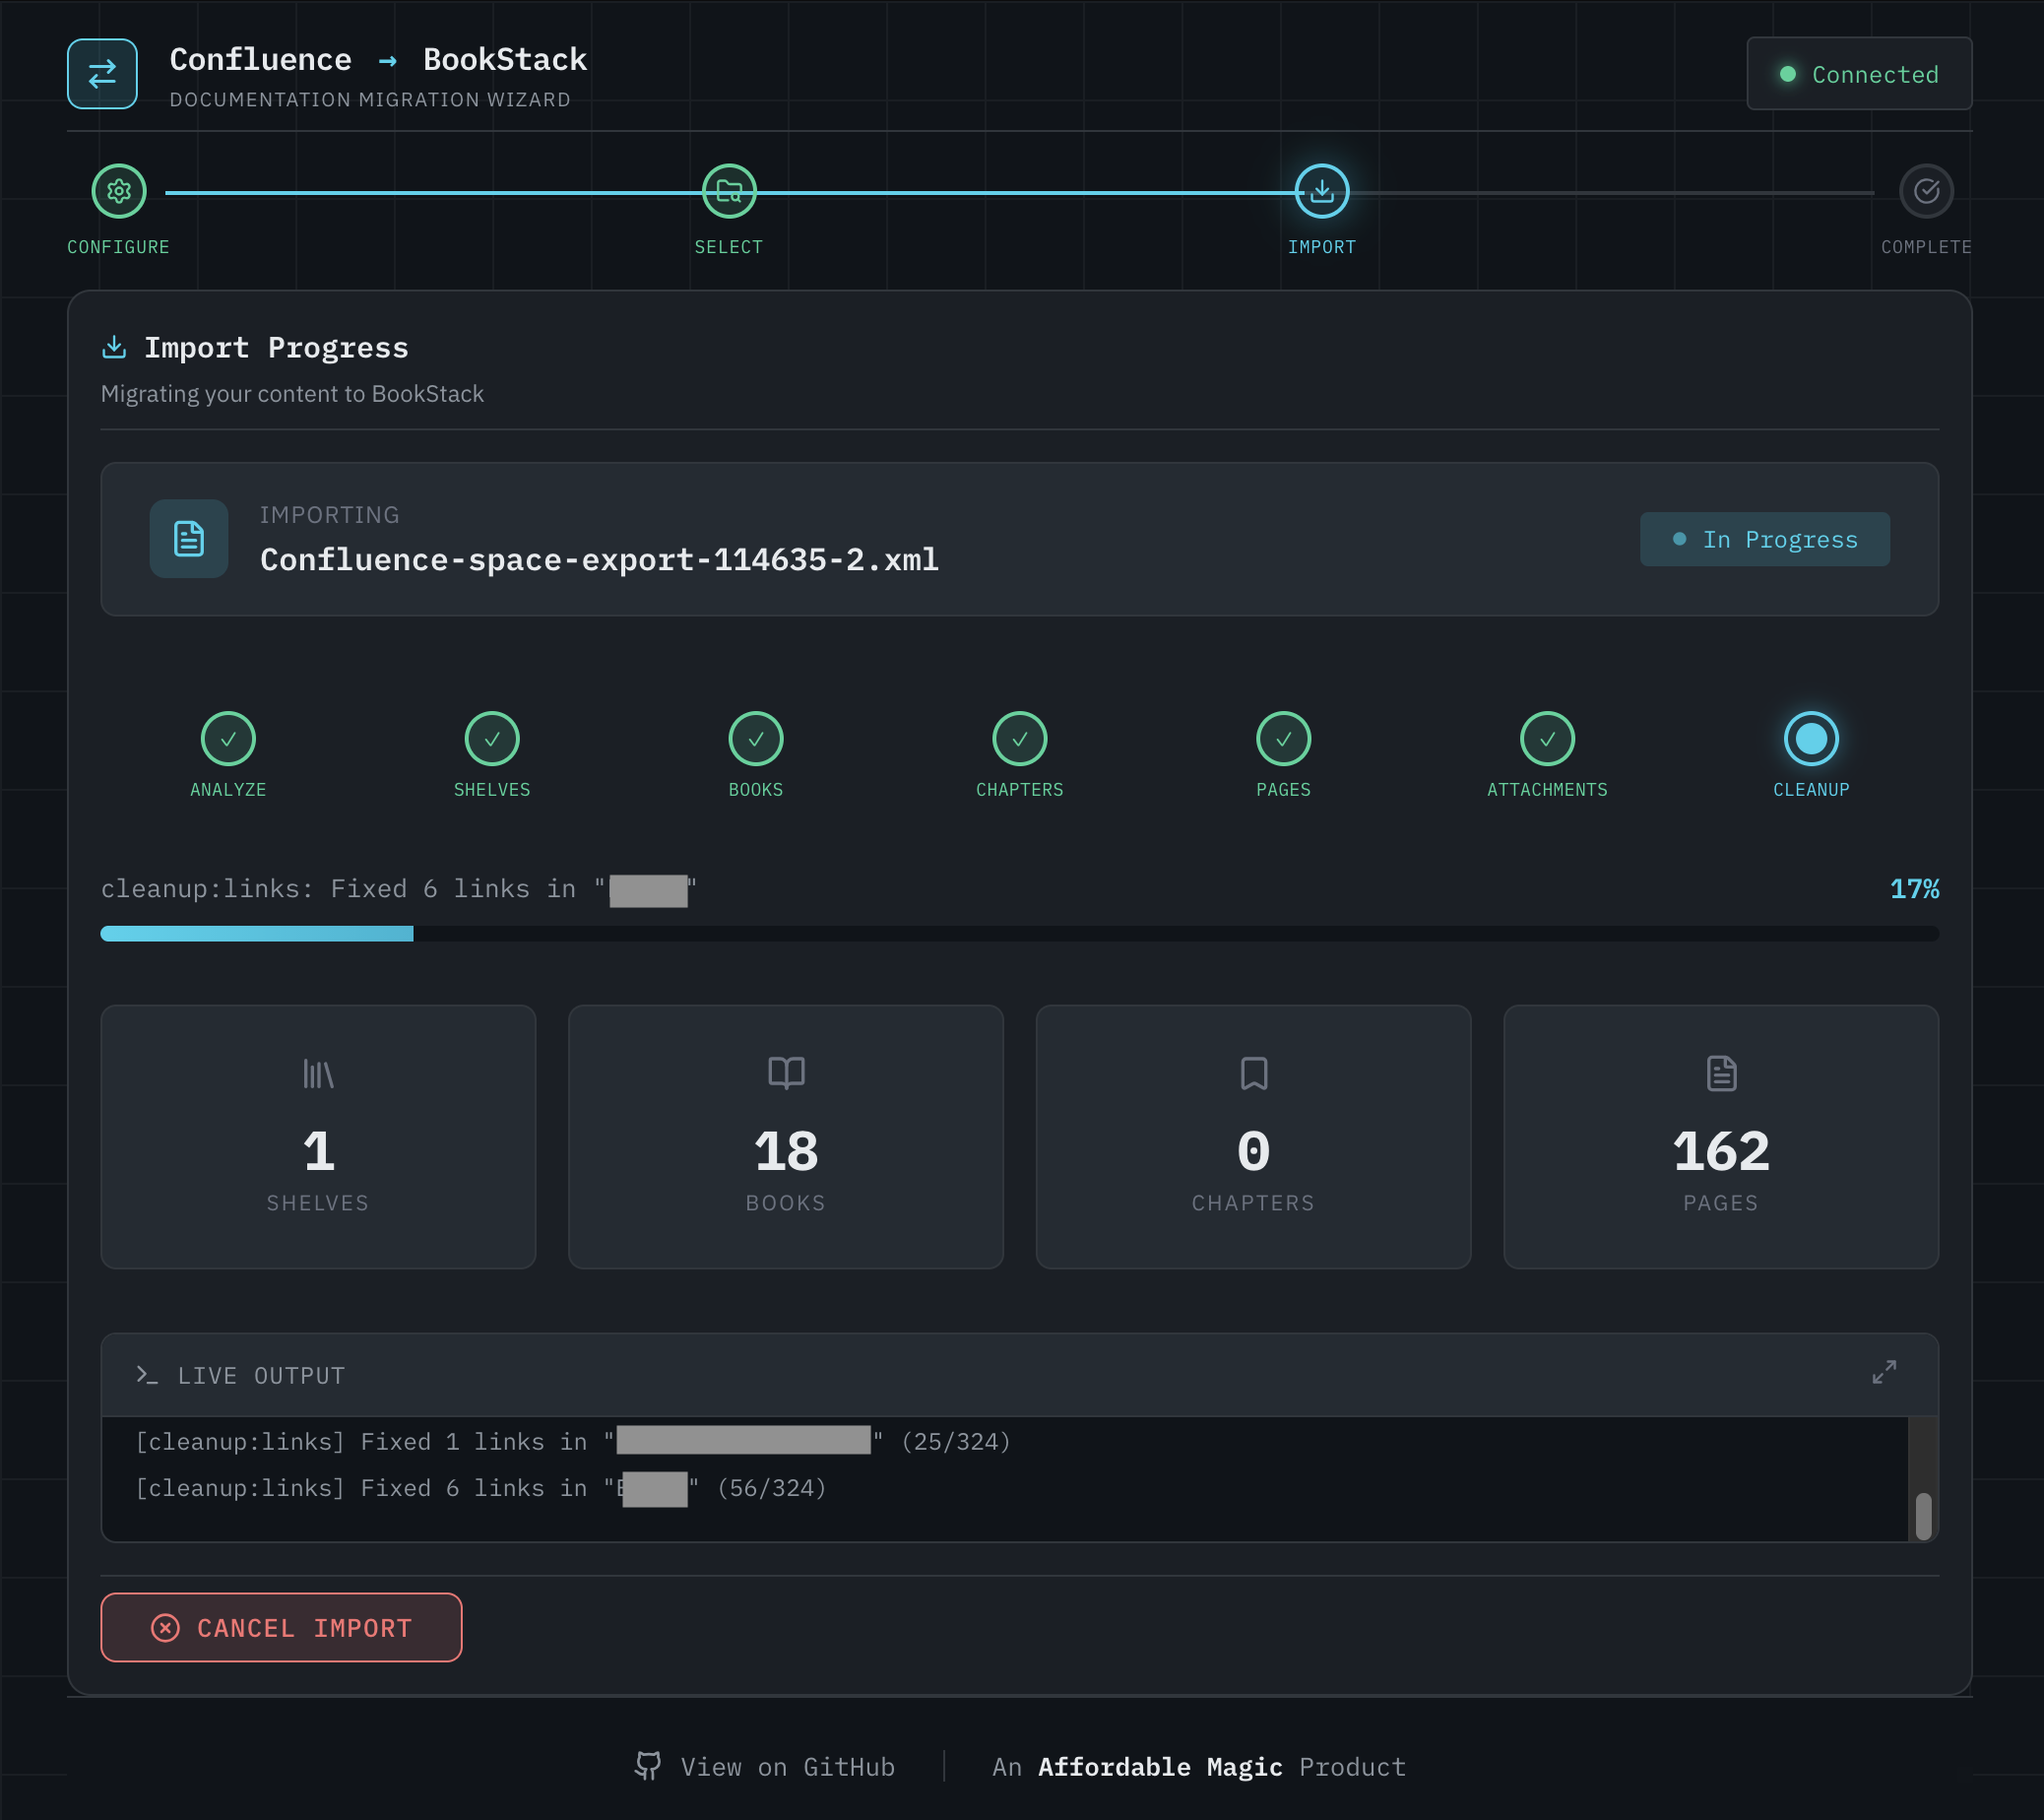The width and height of the screenshot is (2044, 1820).
Task: Click the Affordable Magic link
Action: point(1160,1767)
